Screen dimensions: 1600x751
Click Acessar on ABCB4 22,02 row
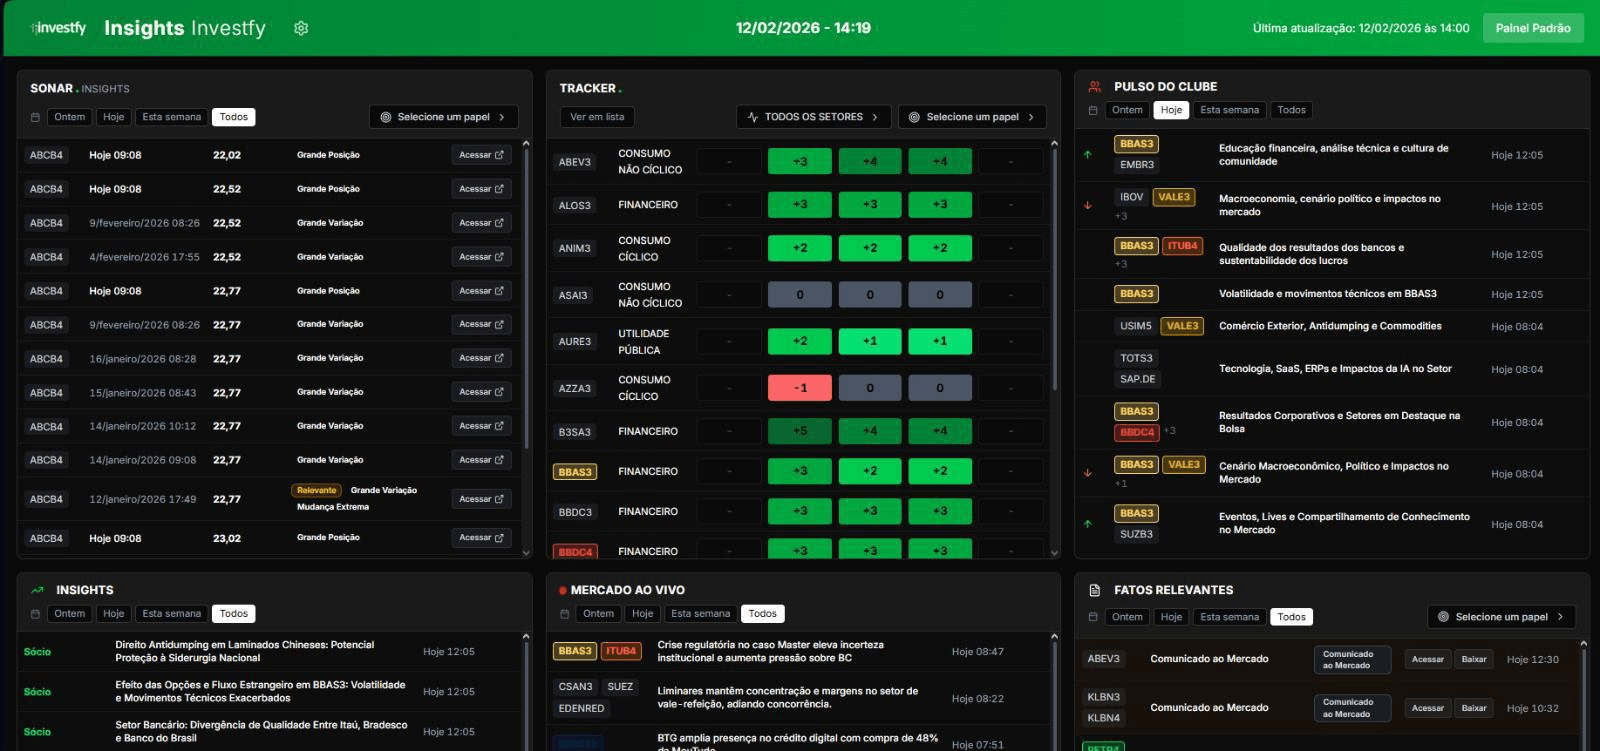tap(481, 155)
